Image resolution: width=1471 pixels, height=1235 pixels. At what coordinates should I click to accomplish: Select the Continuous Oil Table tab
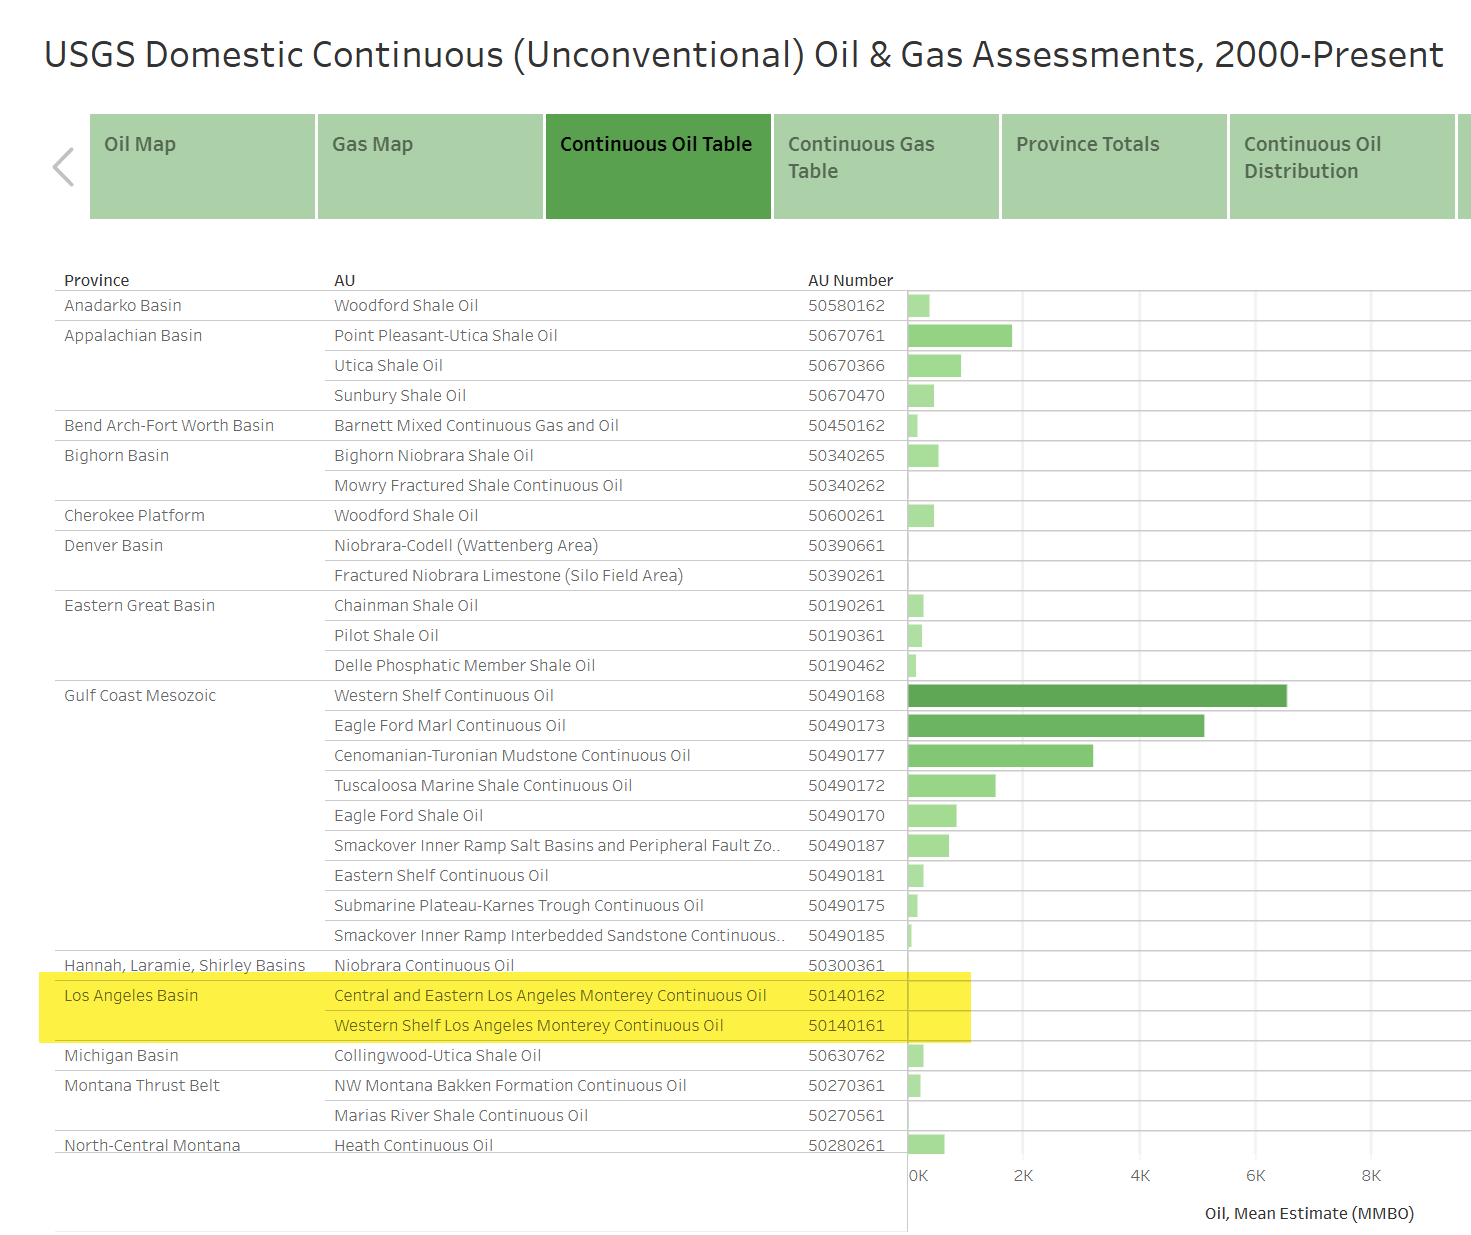click(x=658, y=166)
